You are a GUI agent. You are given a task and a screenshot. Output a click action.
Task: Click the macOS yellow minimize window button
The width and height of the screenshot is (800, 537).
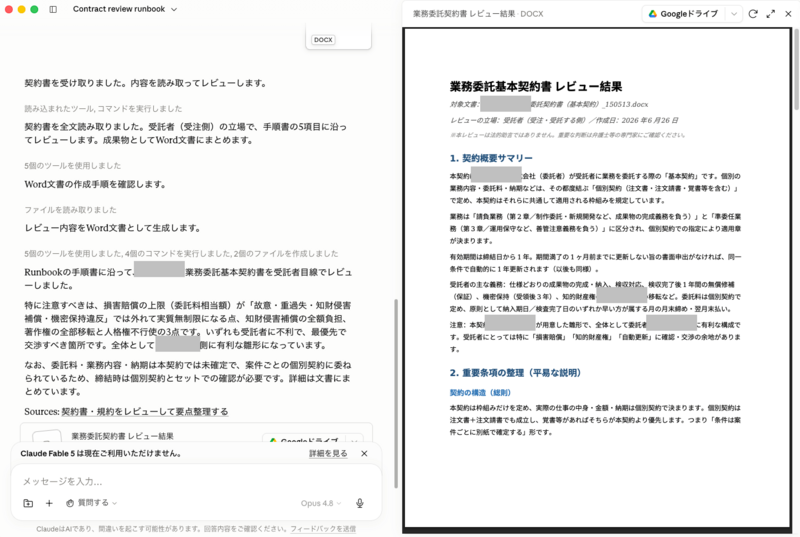[21, 9]
